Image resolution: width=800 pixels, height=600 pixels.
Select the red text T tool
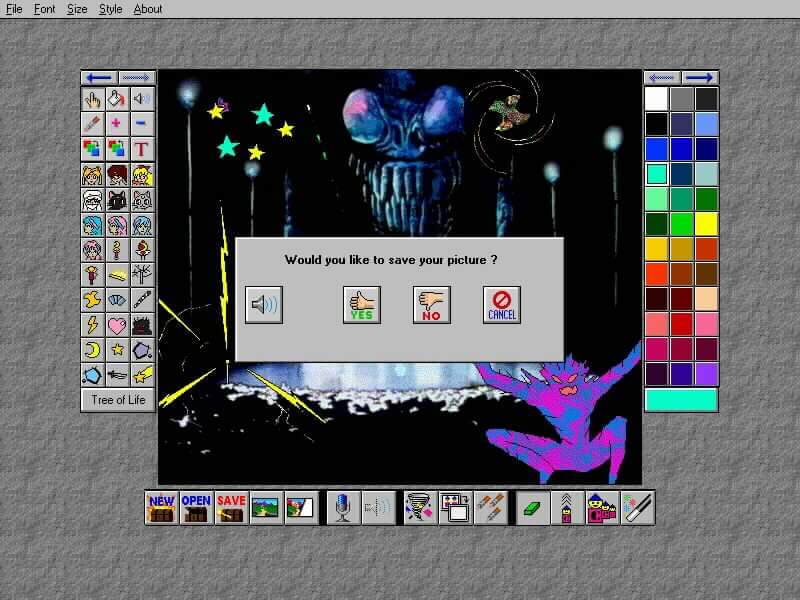coord(142,149)
